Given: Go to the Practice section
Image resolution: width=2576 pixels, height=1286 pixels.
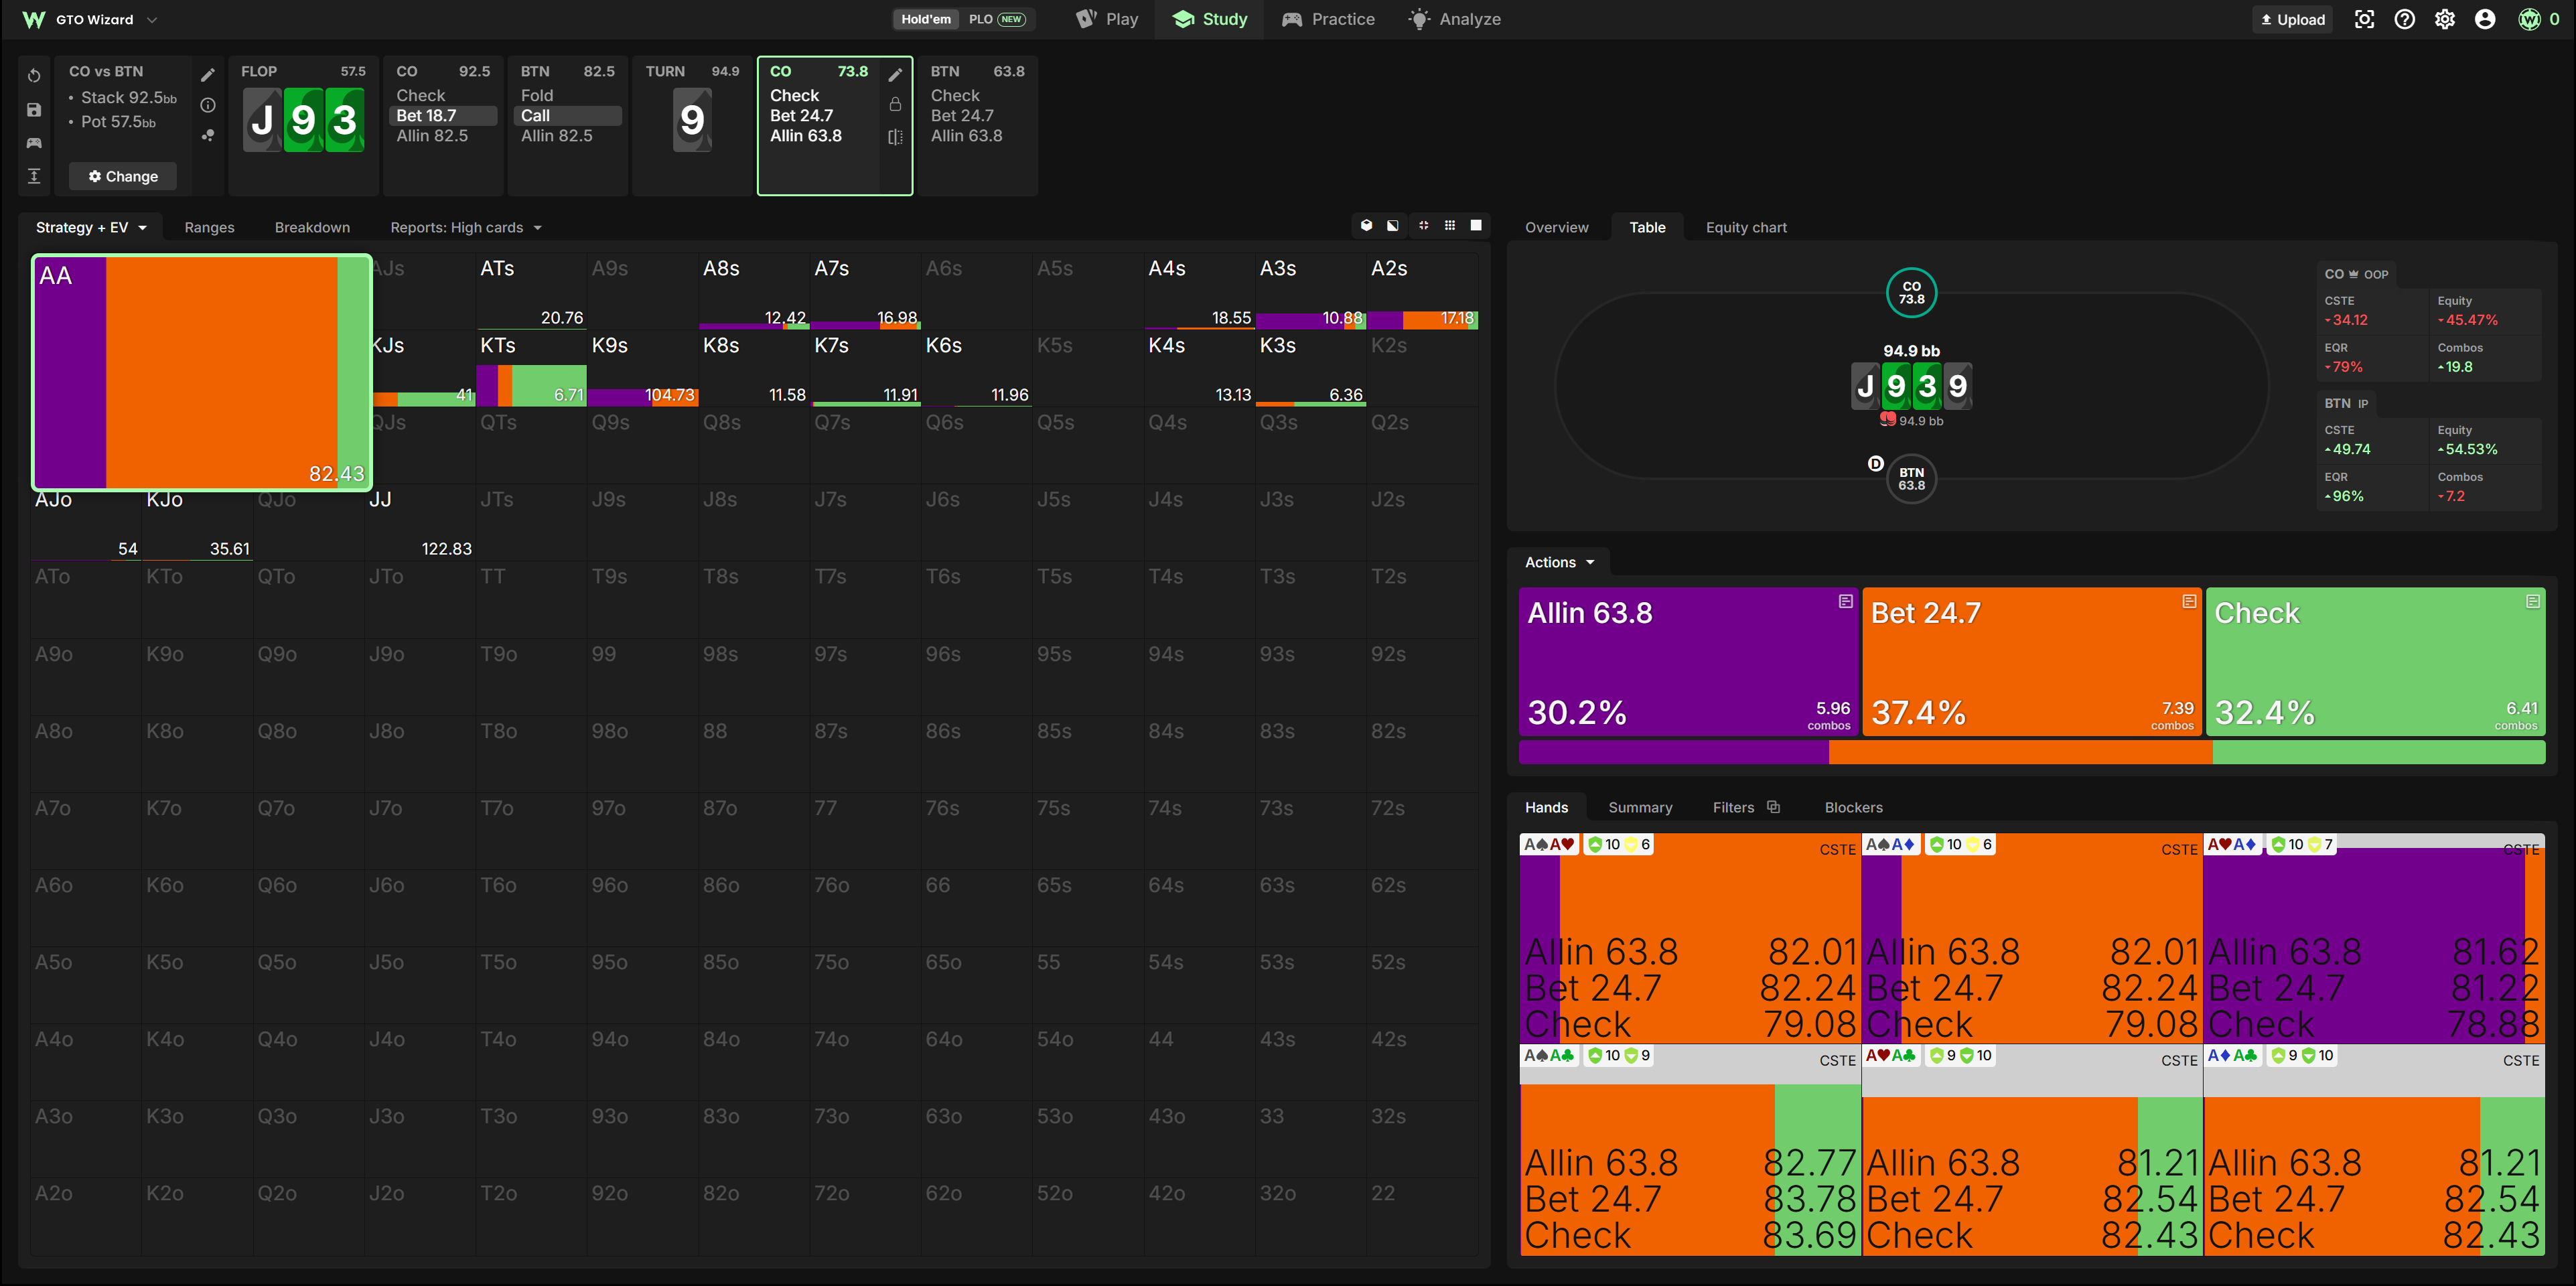Looking at the screenshot, I should 1328,19.
